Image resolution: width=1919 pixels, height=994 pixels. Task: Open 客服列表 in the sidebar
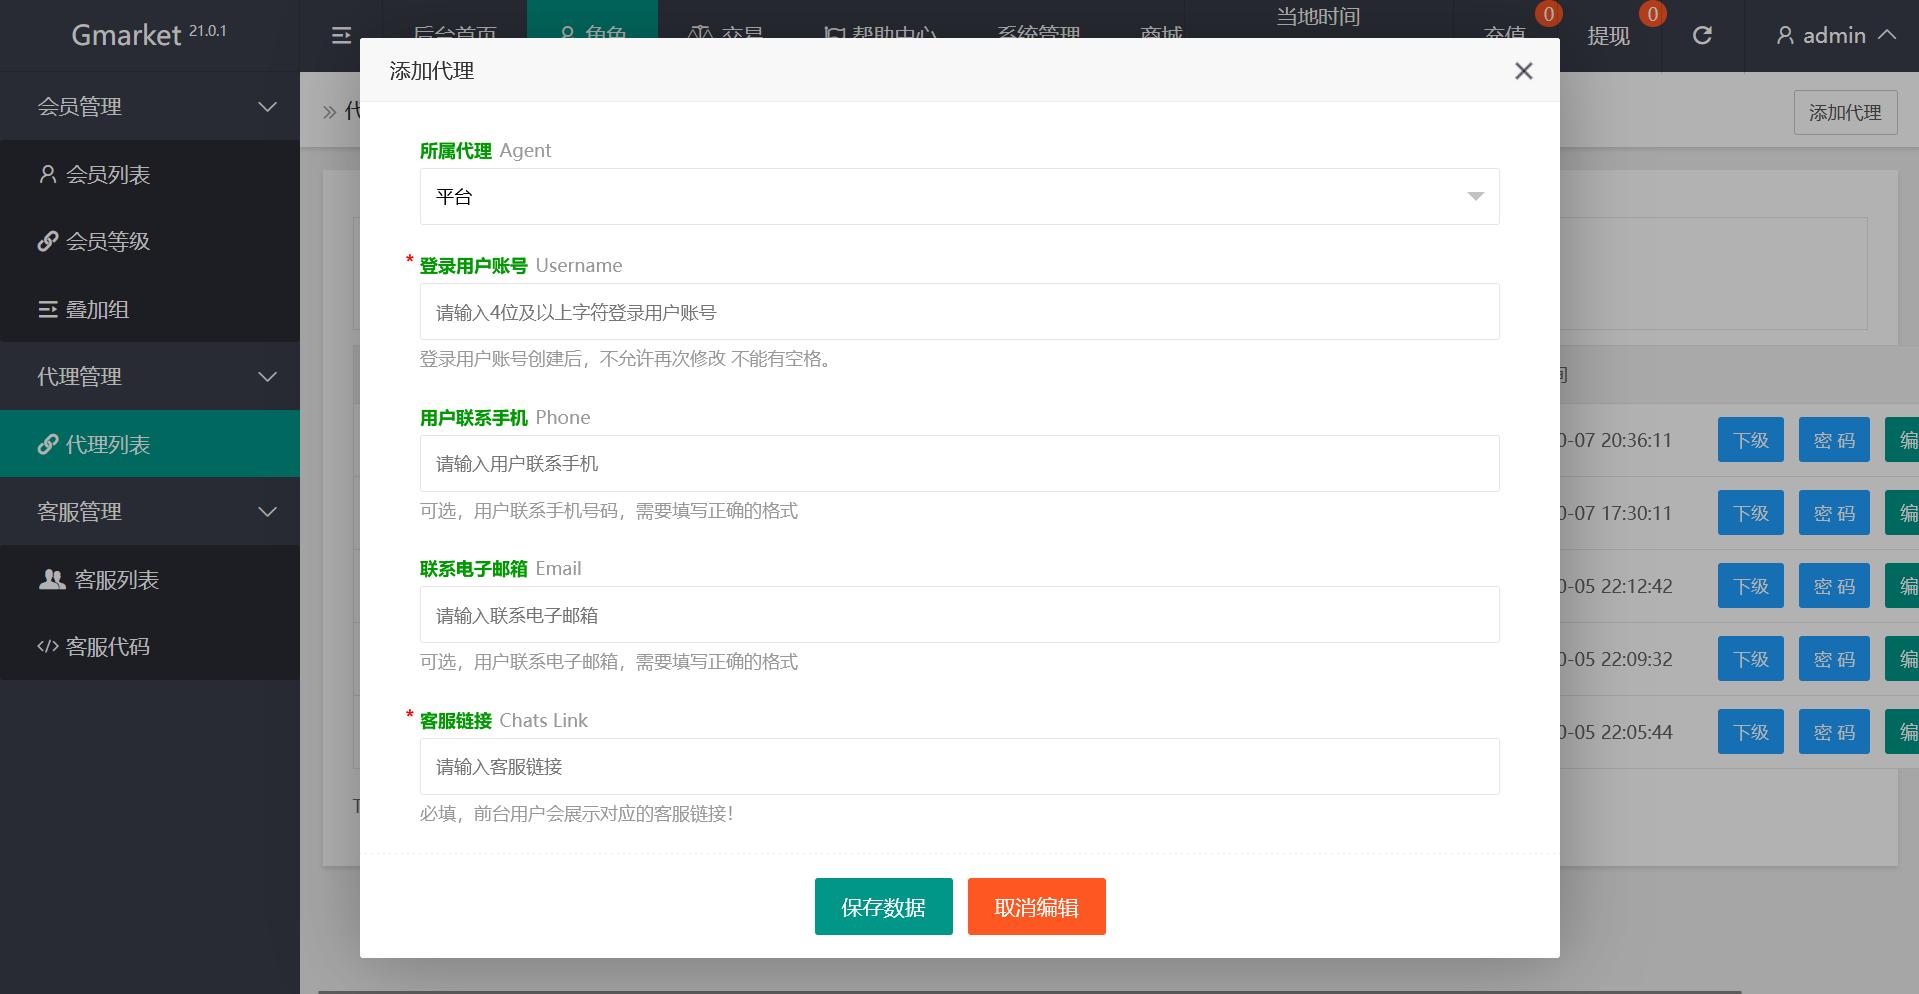point(100,580)
